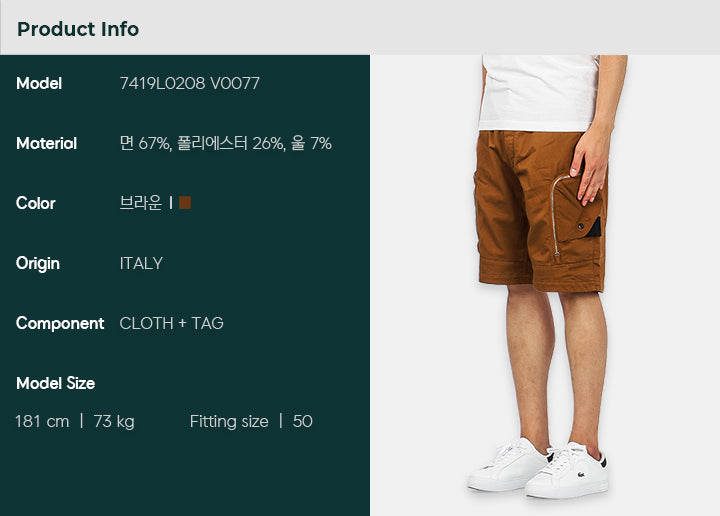Image resolution: width=720 pixels, height=516 pixels.
Task: Click the Model Size heading
Action: (56, 383)
